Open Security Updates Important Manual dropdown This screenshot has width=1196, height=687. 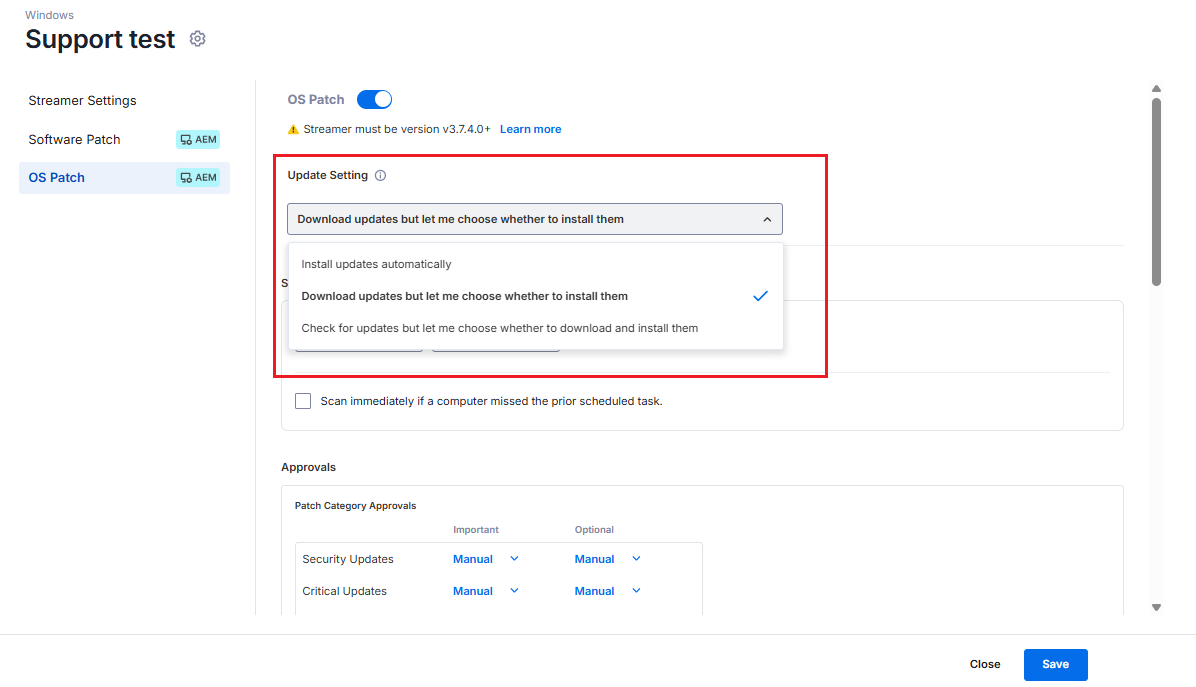486,559
